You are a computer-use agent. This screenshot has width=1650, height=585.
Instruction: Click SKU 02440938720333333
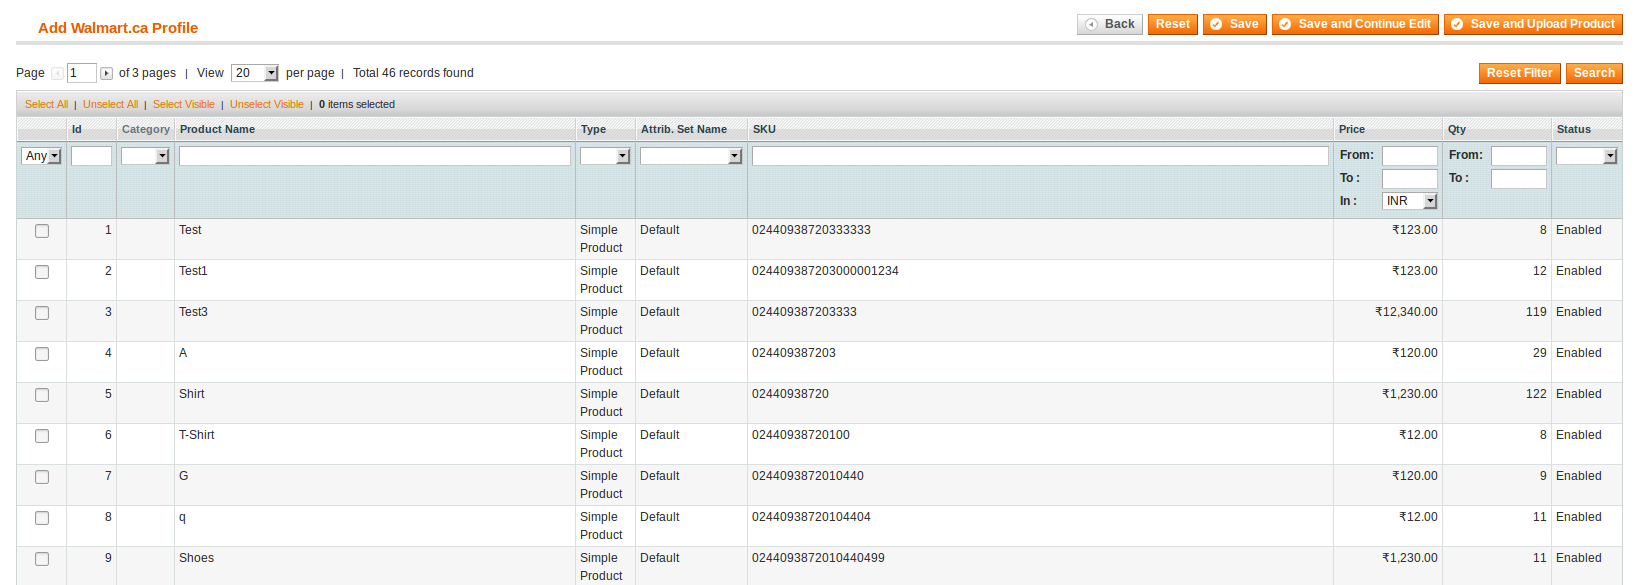[811, 230]
